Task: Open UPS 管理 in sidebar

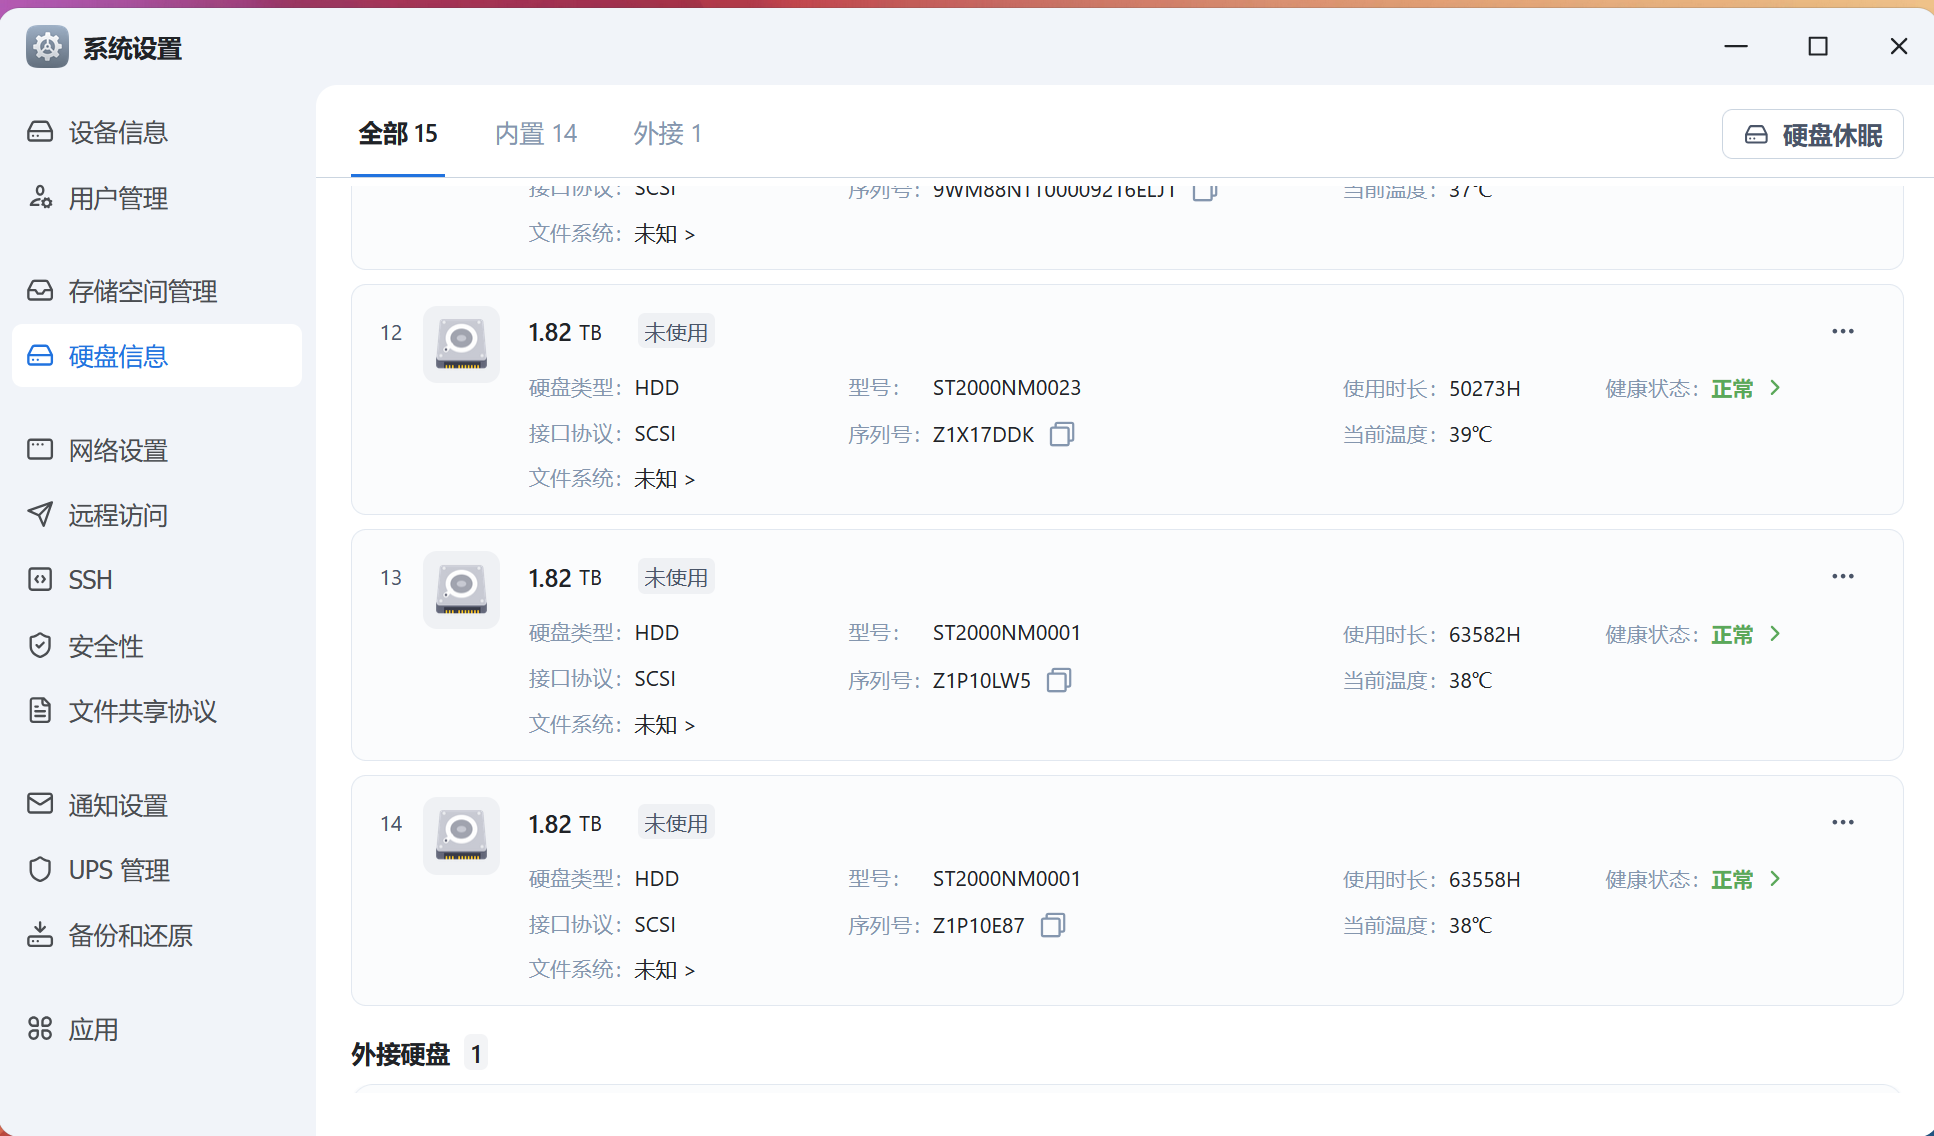Action: 118,870
